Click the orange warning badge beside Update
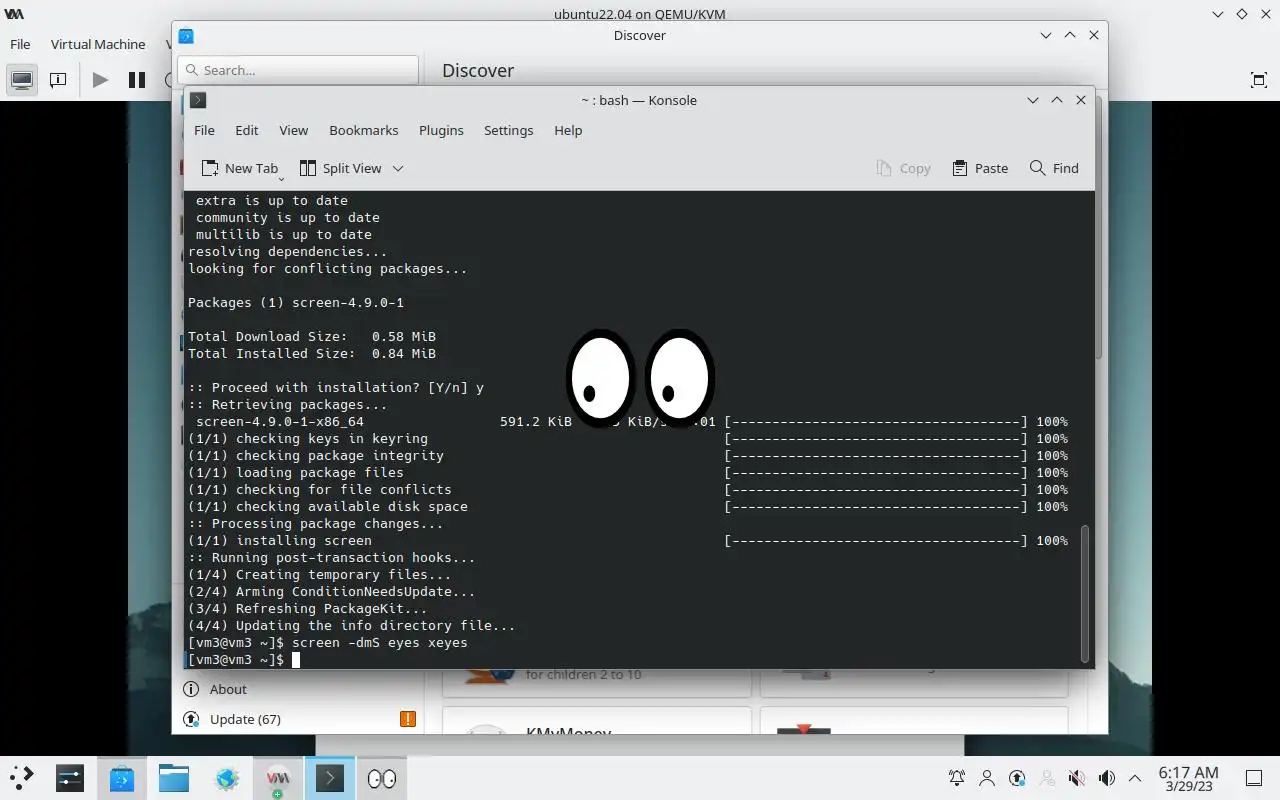Image resolution: width=1280 pixels, height=800 pixels. pyautogui.click(x=408, y=719)
